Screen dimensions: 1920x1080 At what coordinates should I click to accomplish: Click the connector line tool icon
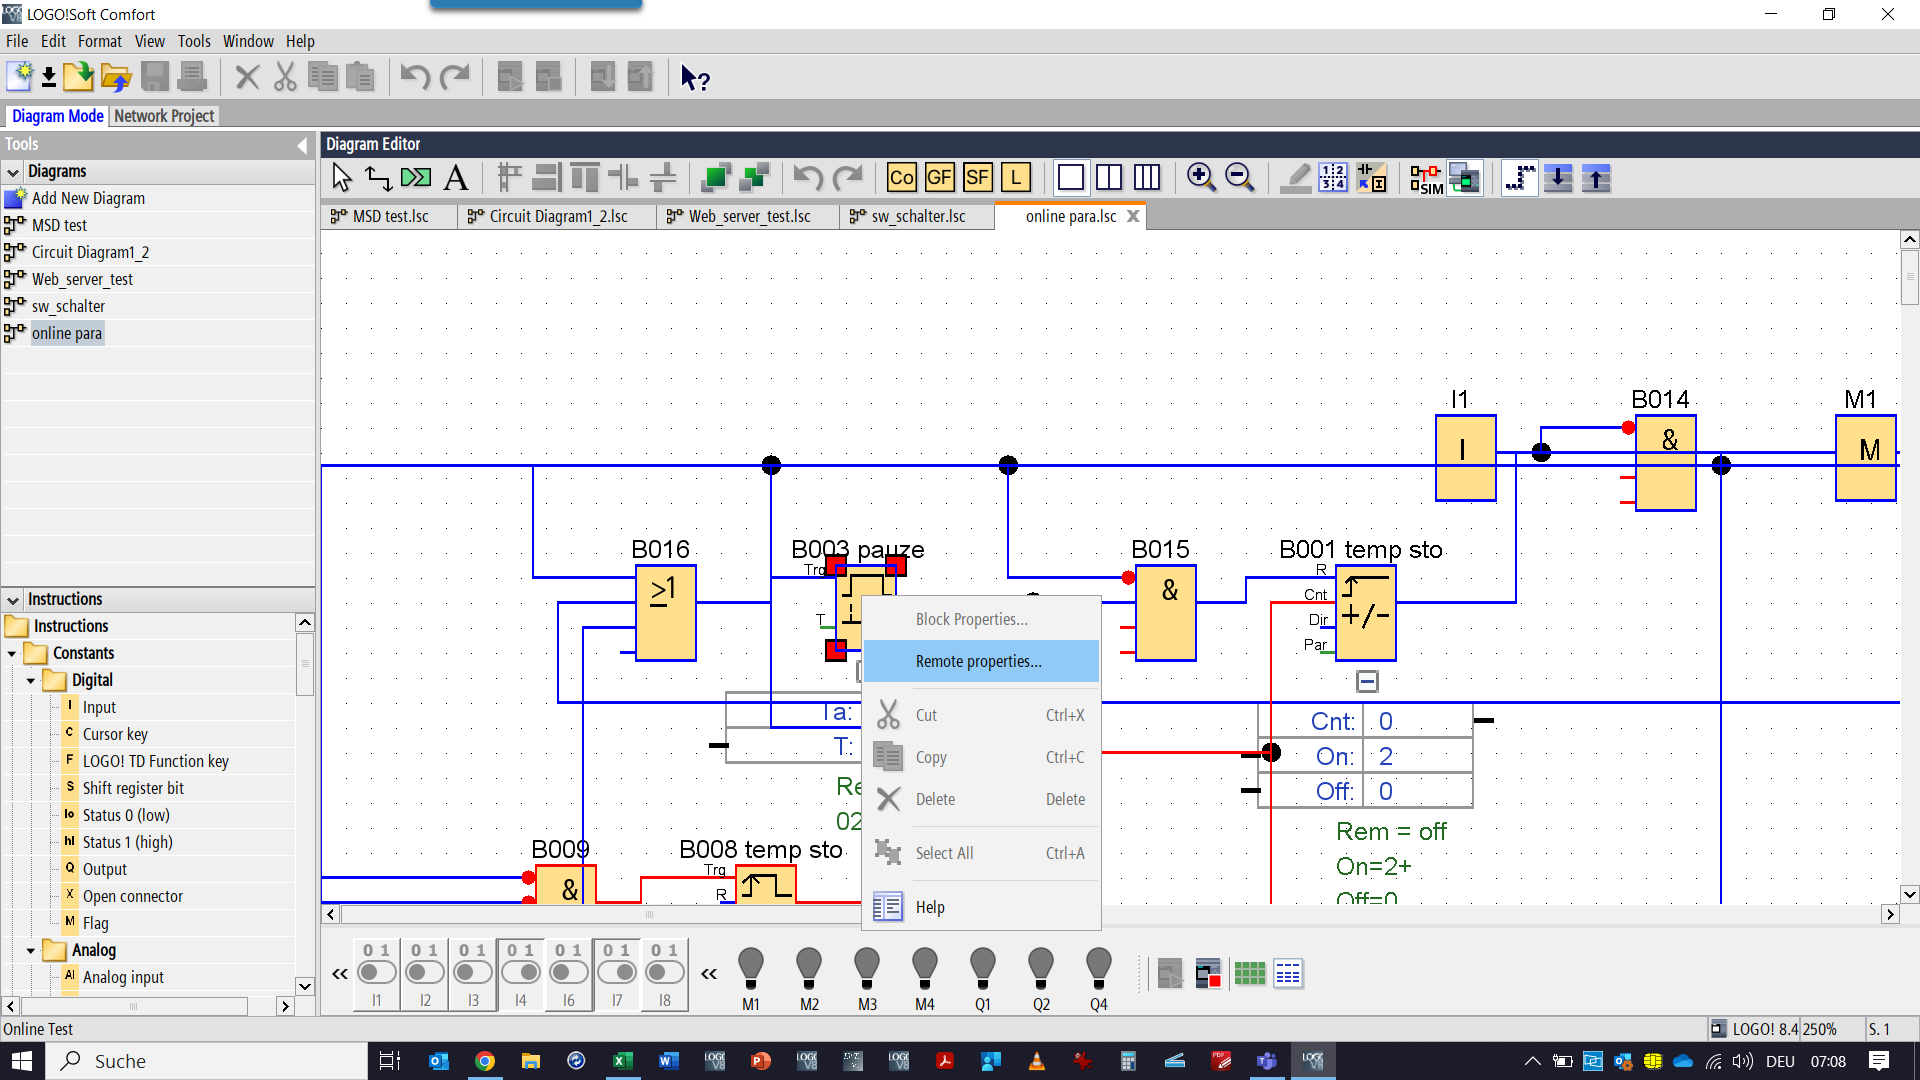click(x=378, y=178)
